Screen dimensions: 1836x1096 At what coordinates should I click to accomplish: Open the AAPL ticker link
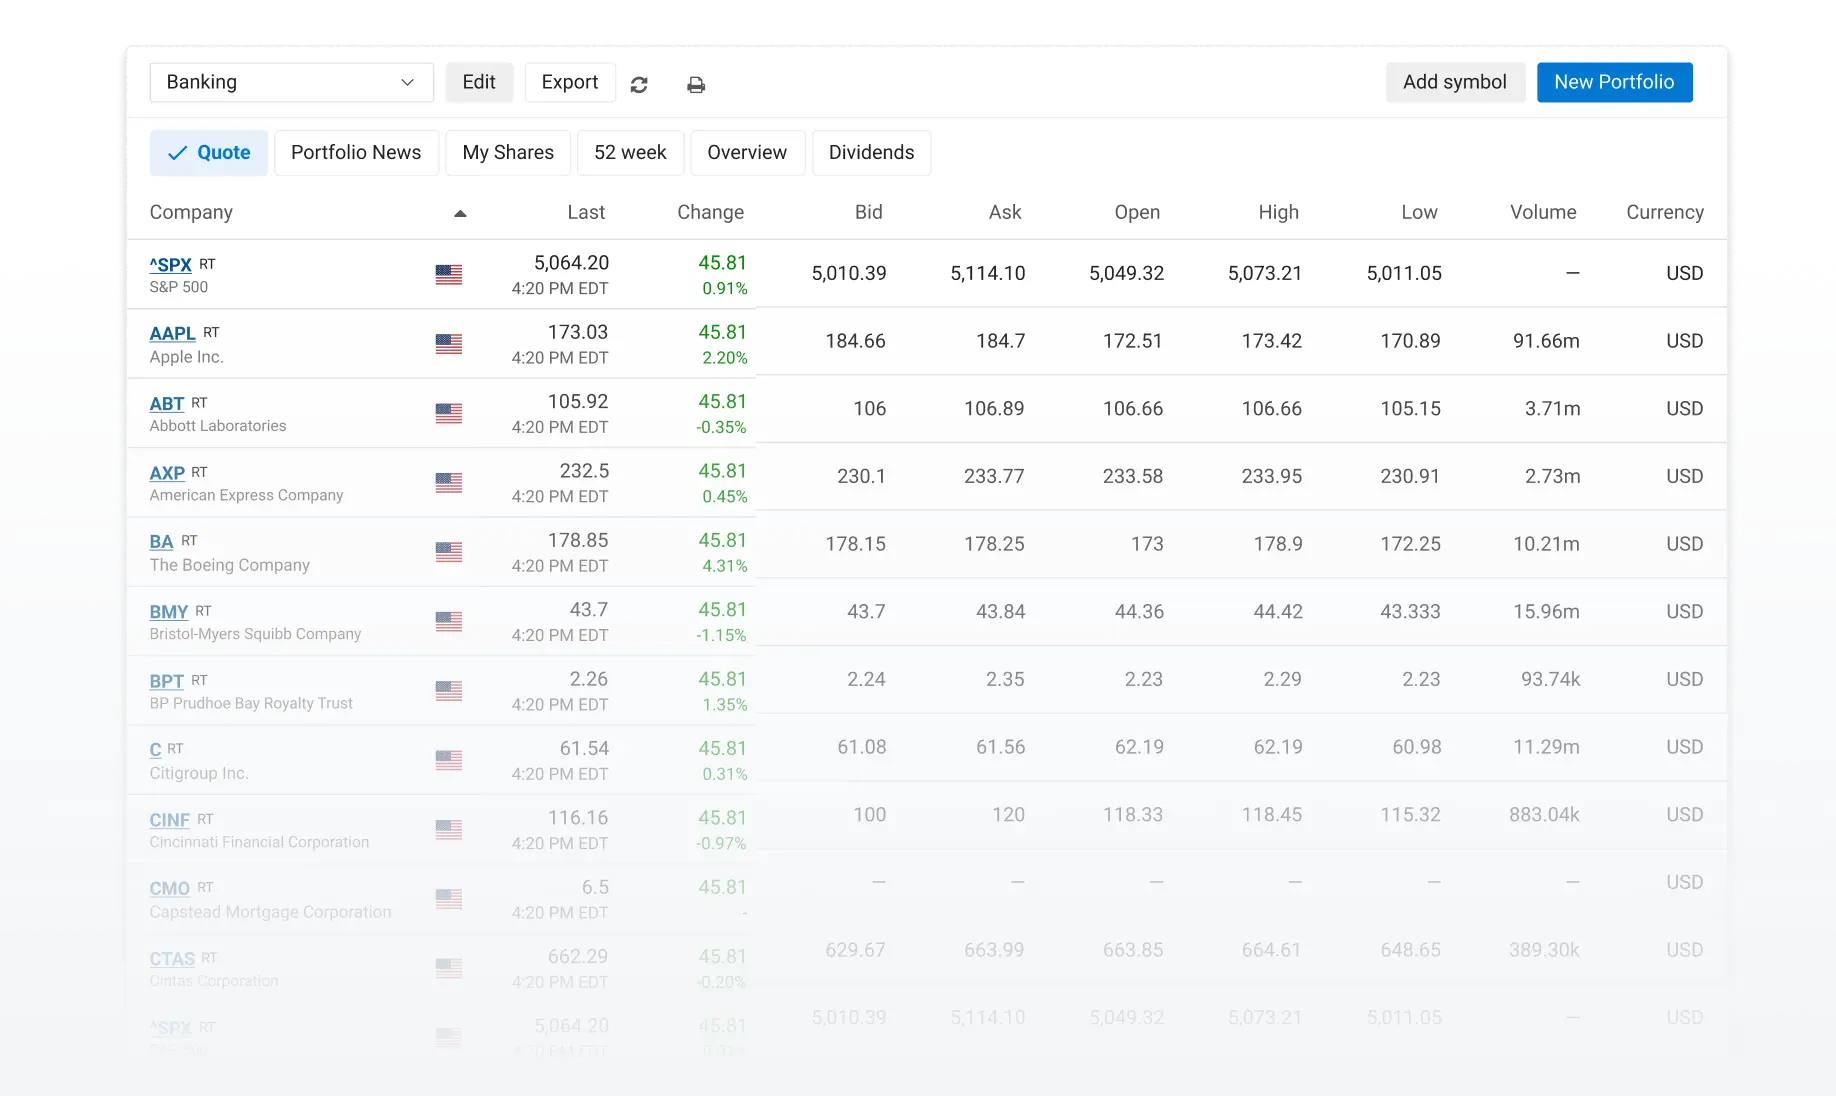coord(172,333)
